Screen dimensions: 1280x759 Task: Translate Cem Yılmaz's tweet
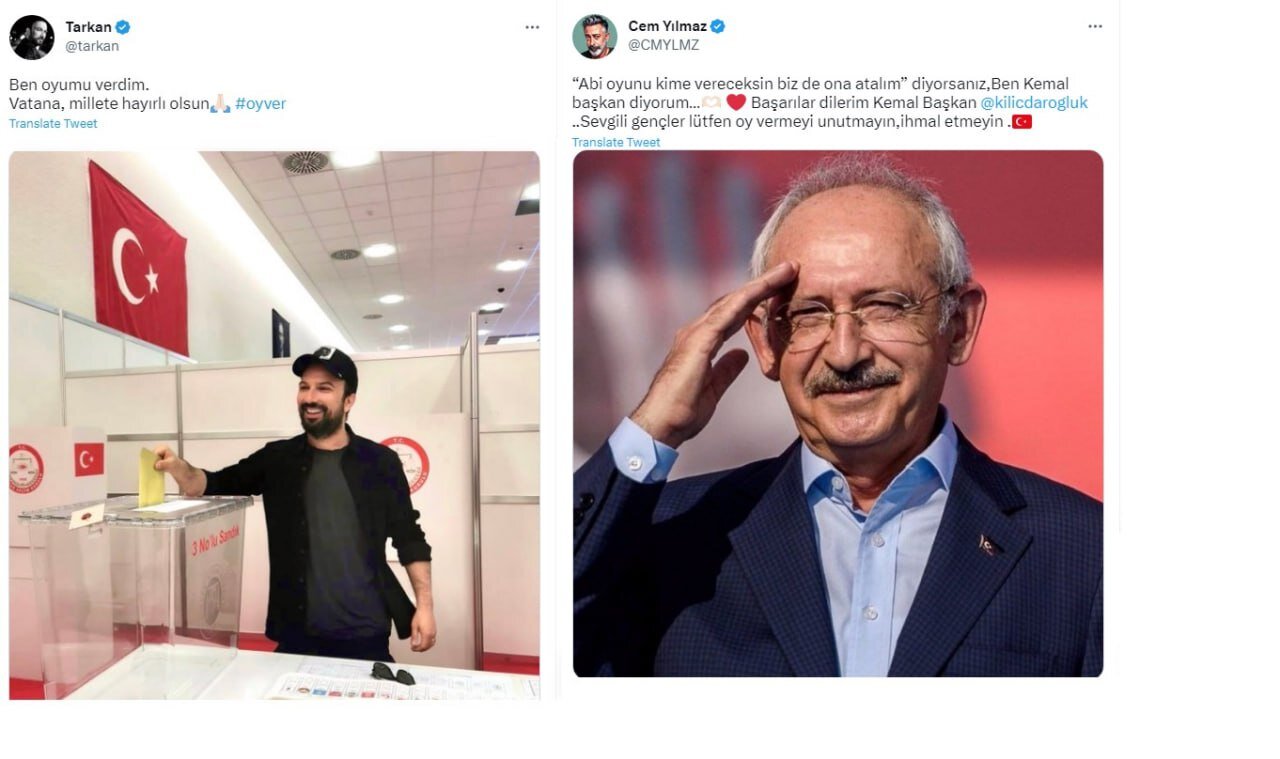pyautogui.click(x=616, y=142)
